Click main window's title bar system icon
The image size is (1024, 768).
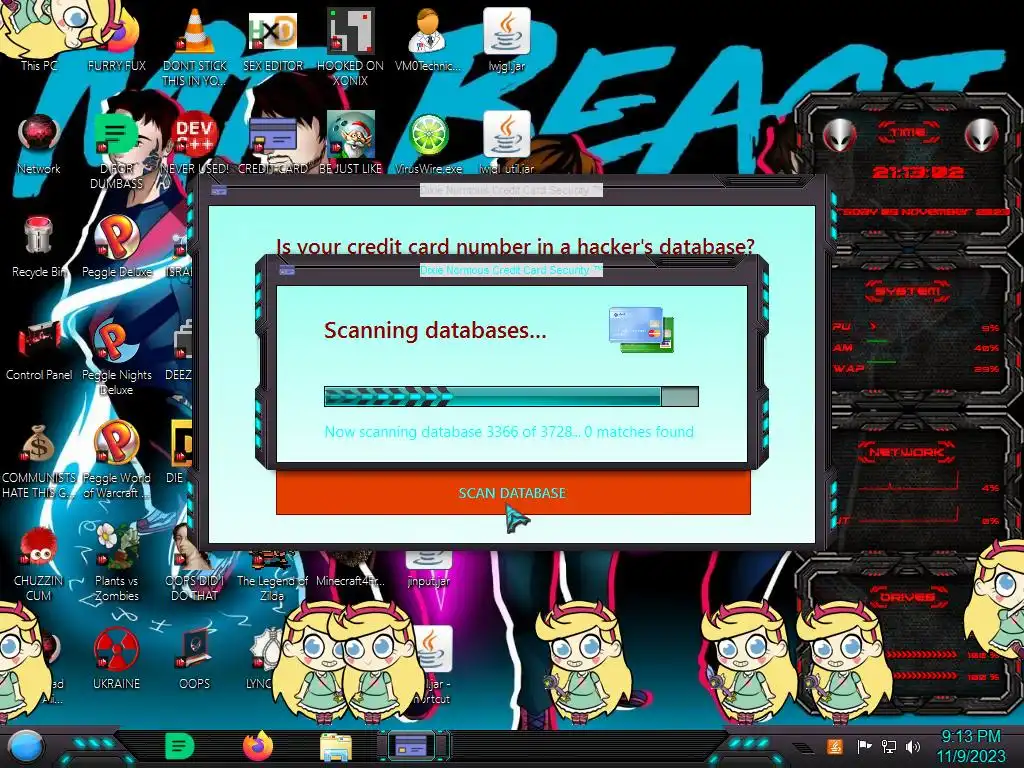click(219, 191)
